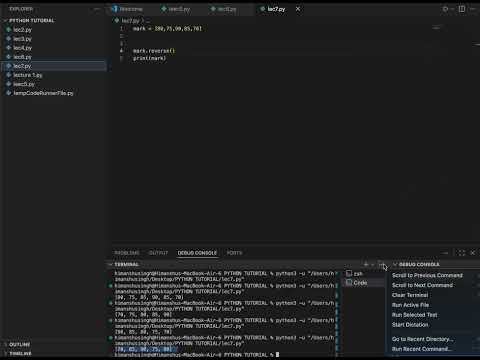Click the new terminal plus icon
The height and width of the screenshot is (360, 480).
(x=366, y=264)
